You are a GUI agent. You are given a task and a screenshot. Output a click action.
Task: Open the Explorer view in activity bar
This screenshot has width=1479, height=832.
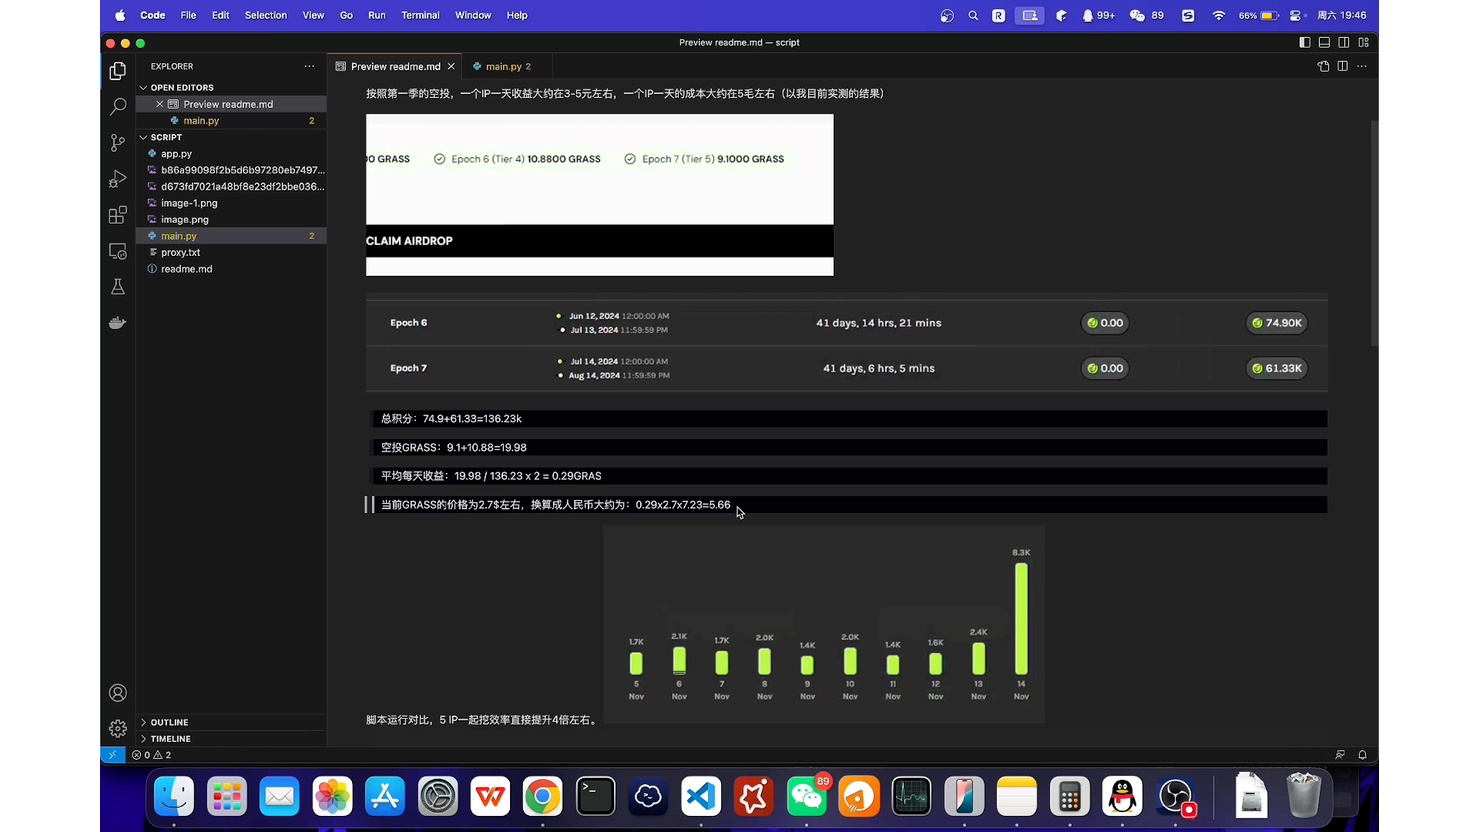pos(118,71)
